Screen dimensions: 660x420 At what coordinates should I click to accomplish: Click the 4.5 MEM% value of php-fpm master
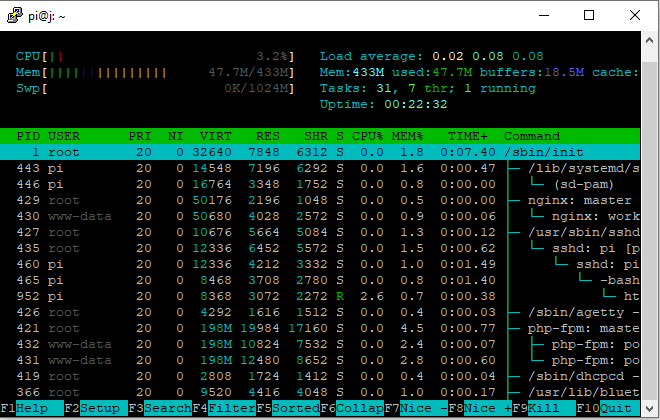pos(412,328)
